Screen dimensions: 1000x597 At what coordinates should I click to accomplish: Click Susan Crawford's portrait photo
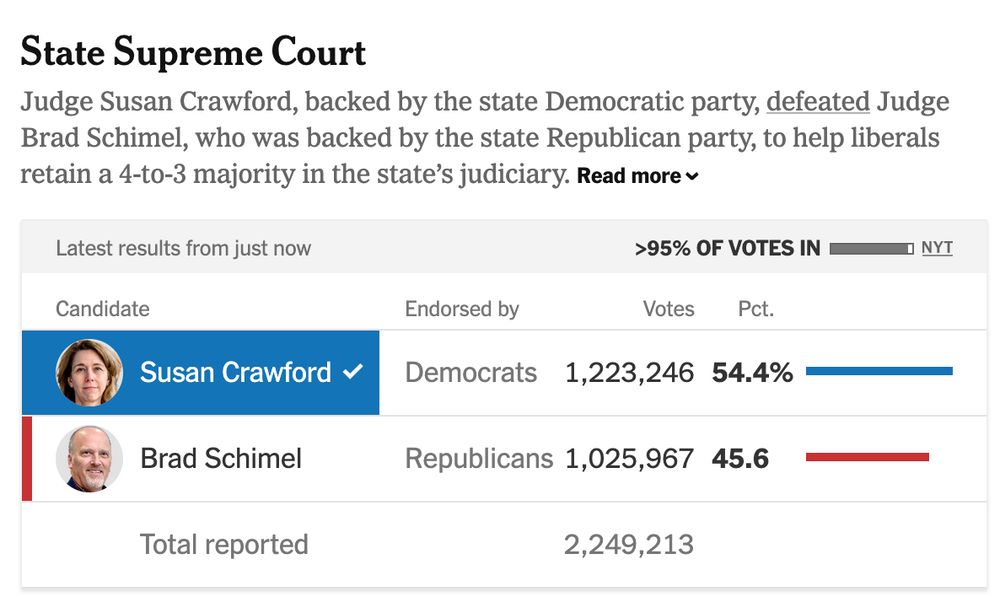[x=89, y=372]
